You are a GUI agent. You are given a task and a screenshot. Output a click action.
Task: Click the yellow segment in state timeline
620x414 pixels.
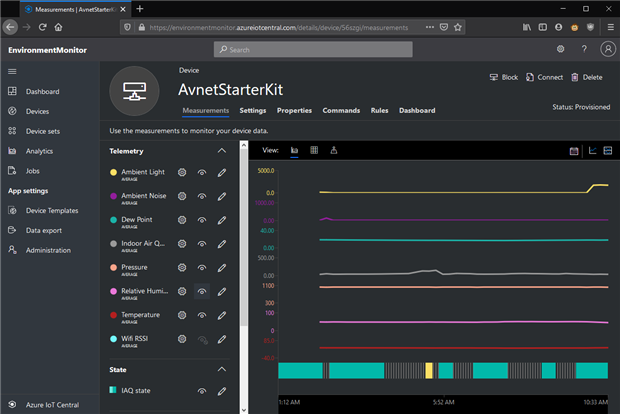[429, 370]
